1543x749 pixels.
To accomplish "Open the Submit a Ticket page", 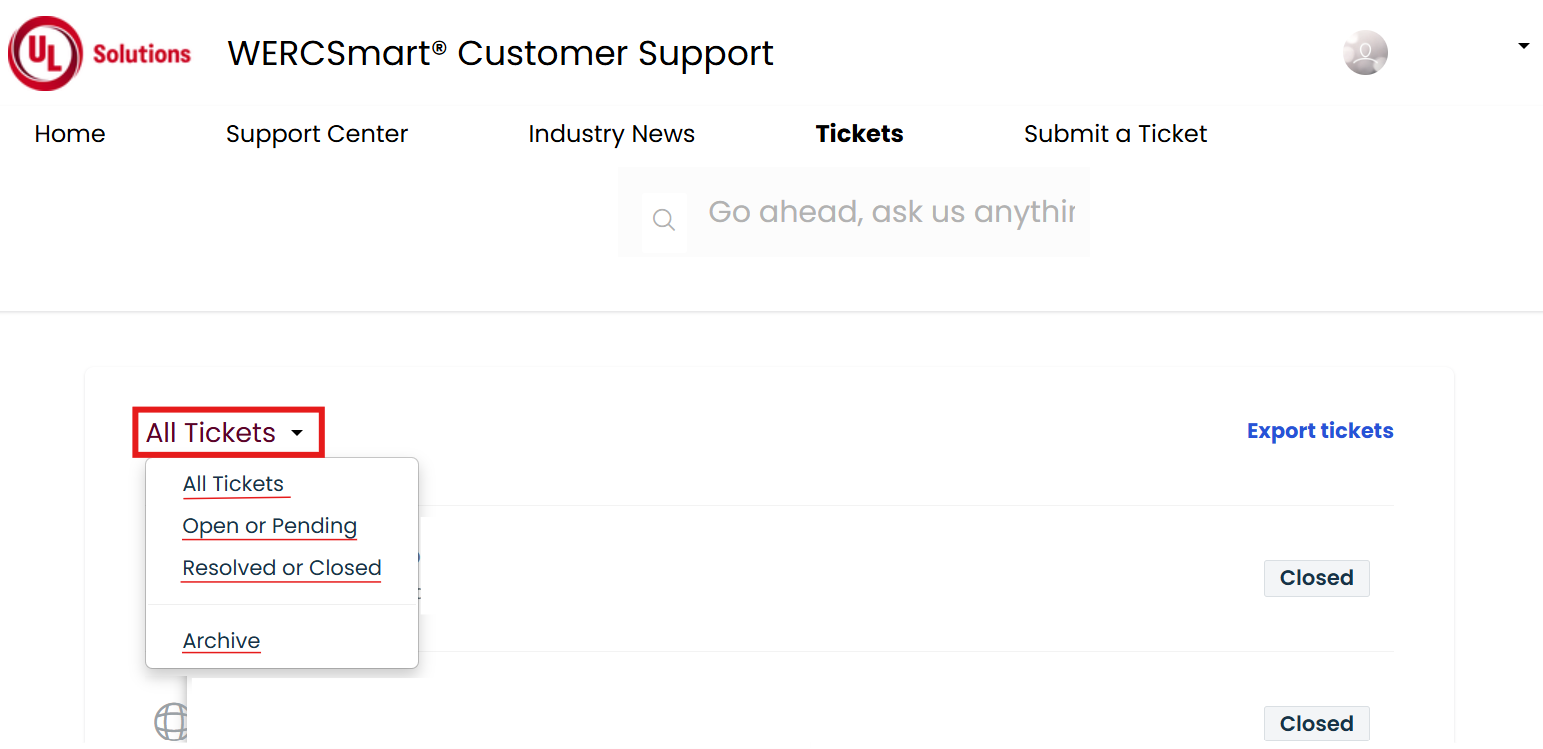I will click(x=1115, y=134).
